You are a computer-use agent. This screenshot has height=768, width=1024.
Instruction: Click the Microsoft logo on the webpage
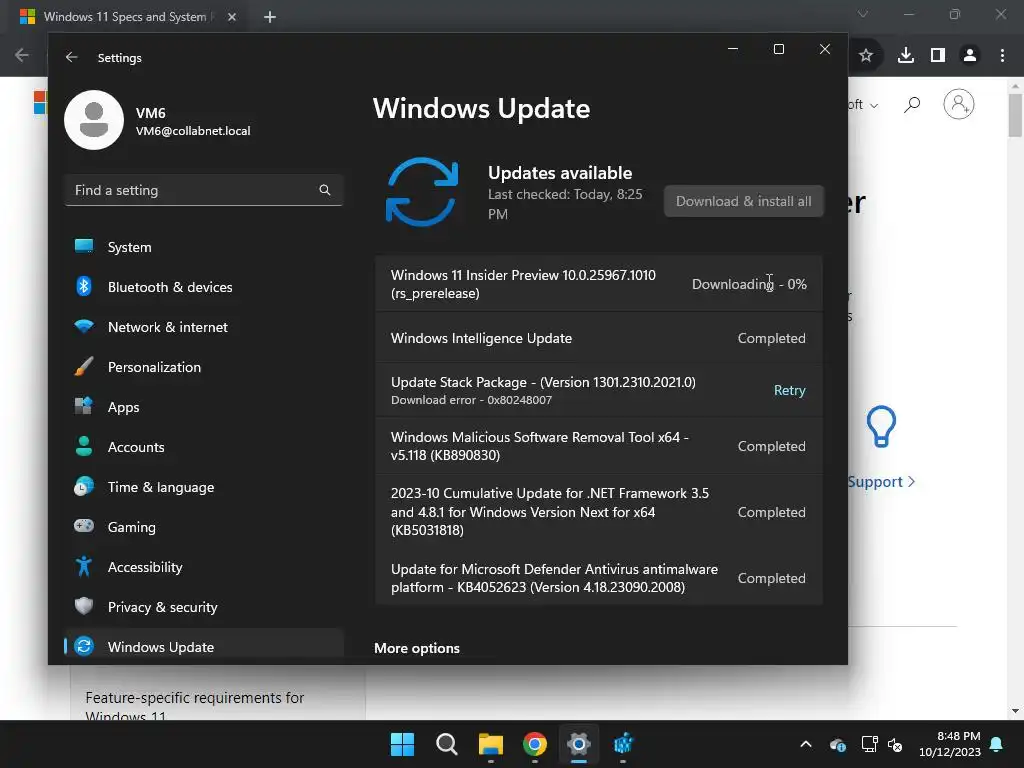tap(40, 103)
